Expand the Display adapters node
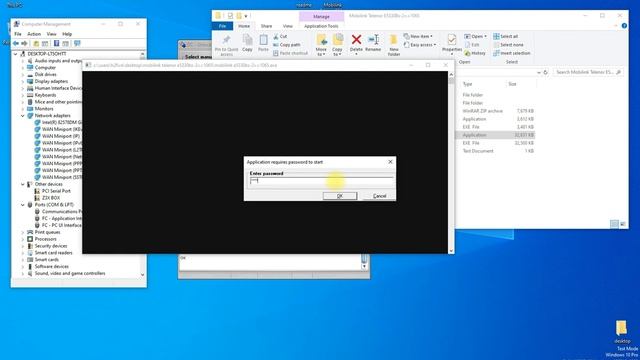640x360 pixels. [x=23, y=81]
